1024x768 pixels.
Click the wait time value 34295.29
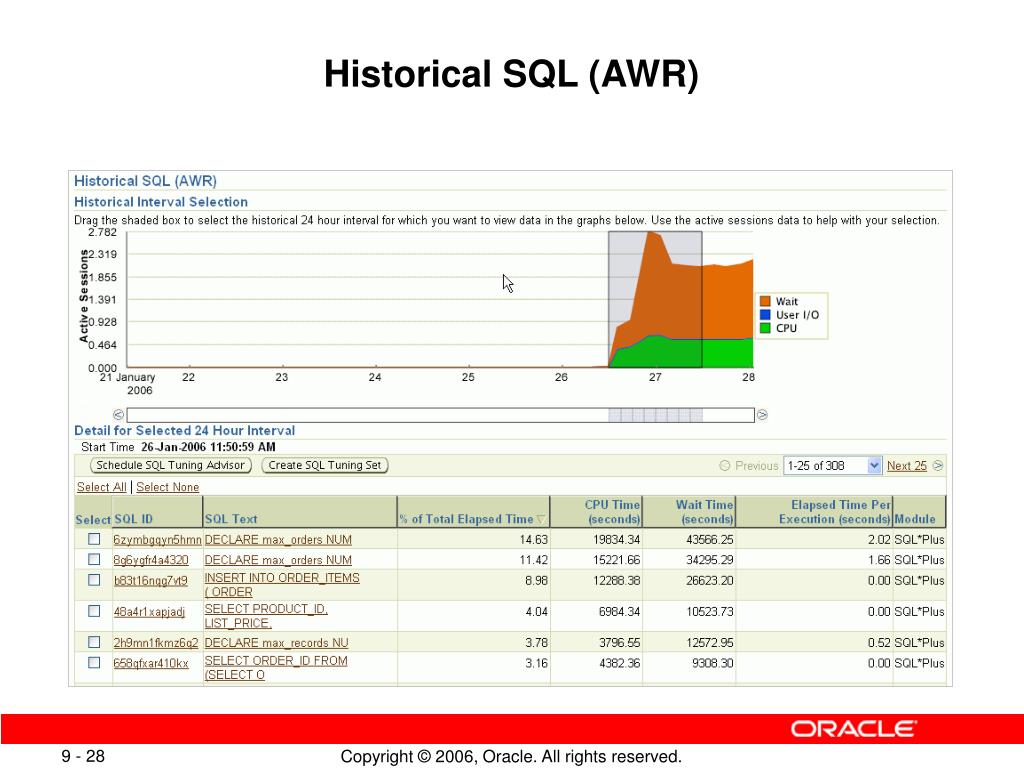(710, 560)
